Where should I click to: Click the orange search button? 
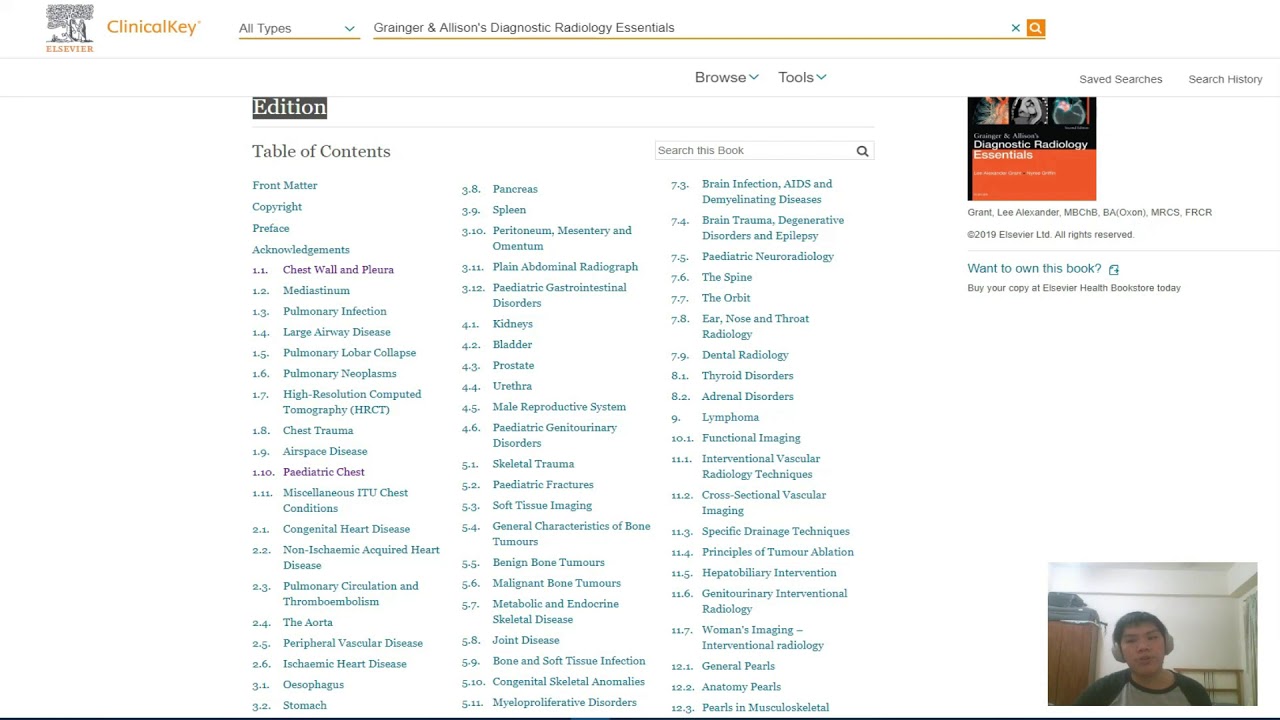coord(1035,28)
